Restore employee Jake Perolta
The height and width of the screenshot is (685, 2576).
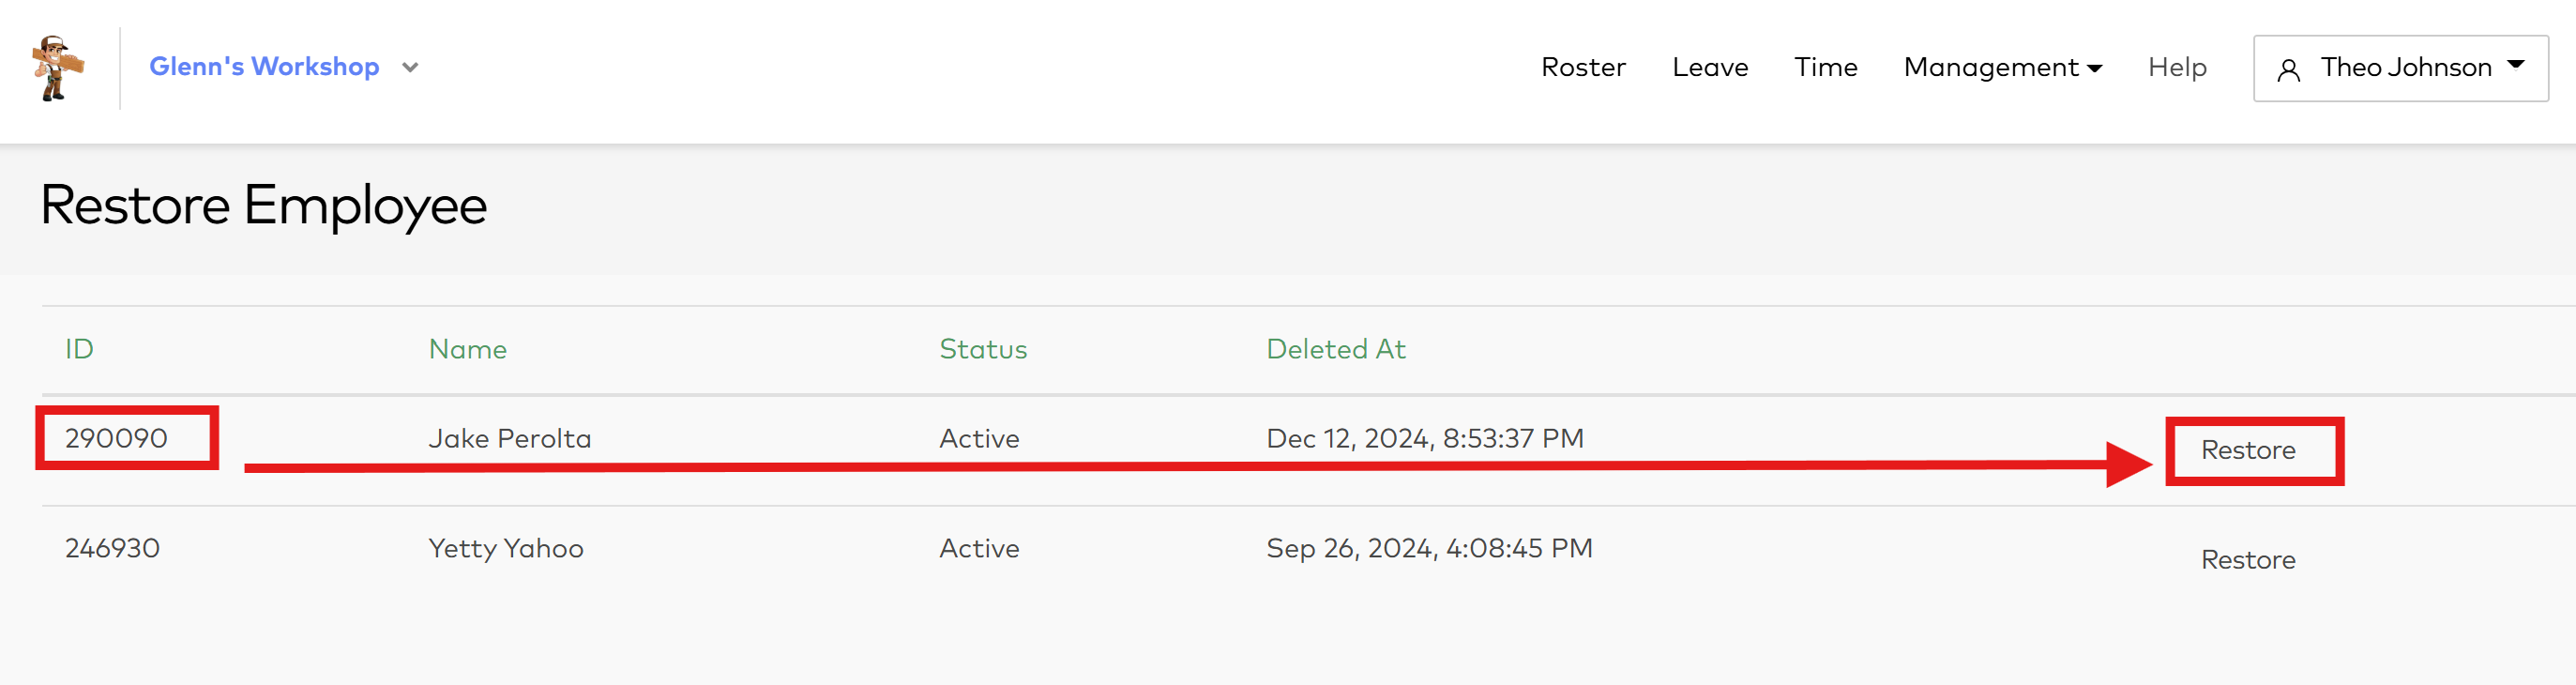[x=2248, y=450]
